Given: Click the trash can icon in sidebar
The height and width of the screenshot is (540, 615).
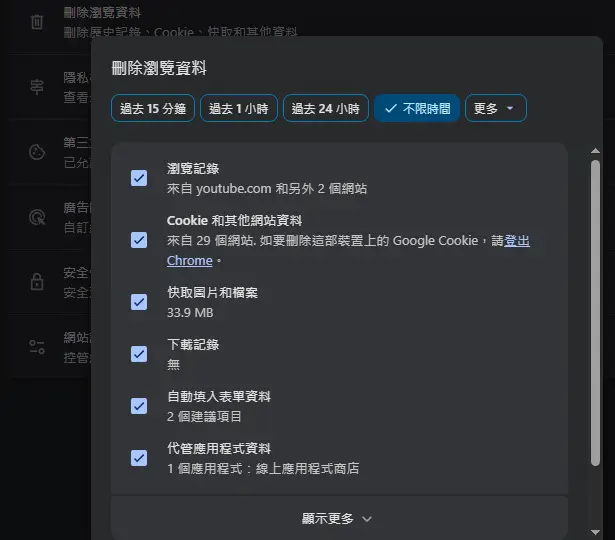Looking at the screenshot, I should click(37, 22).
